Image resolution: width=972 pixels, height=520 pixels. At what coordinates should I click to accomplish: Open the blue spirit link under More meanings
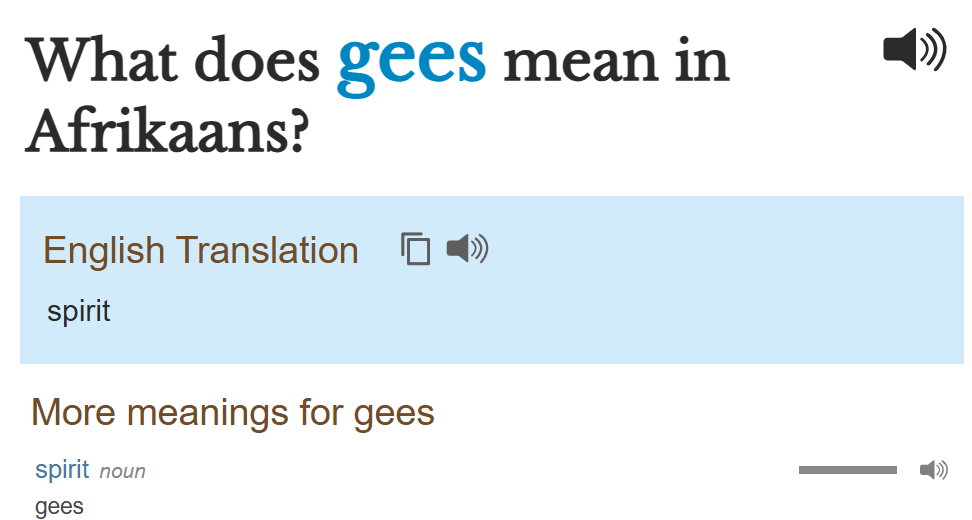pos(62,469)
